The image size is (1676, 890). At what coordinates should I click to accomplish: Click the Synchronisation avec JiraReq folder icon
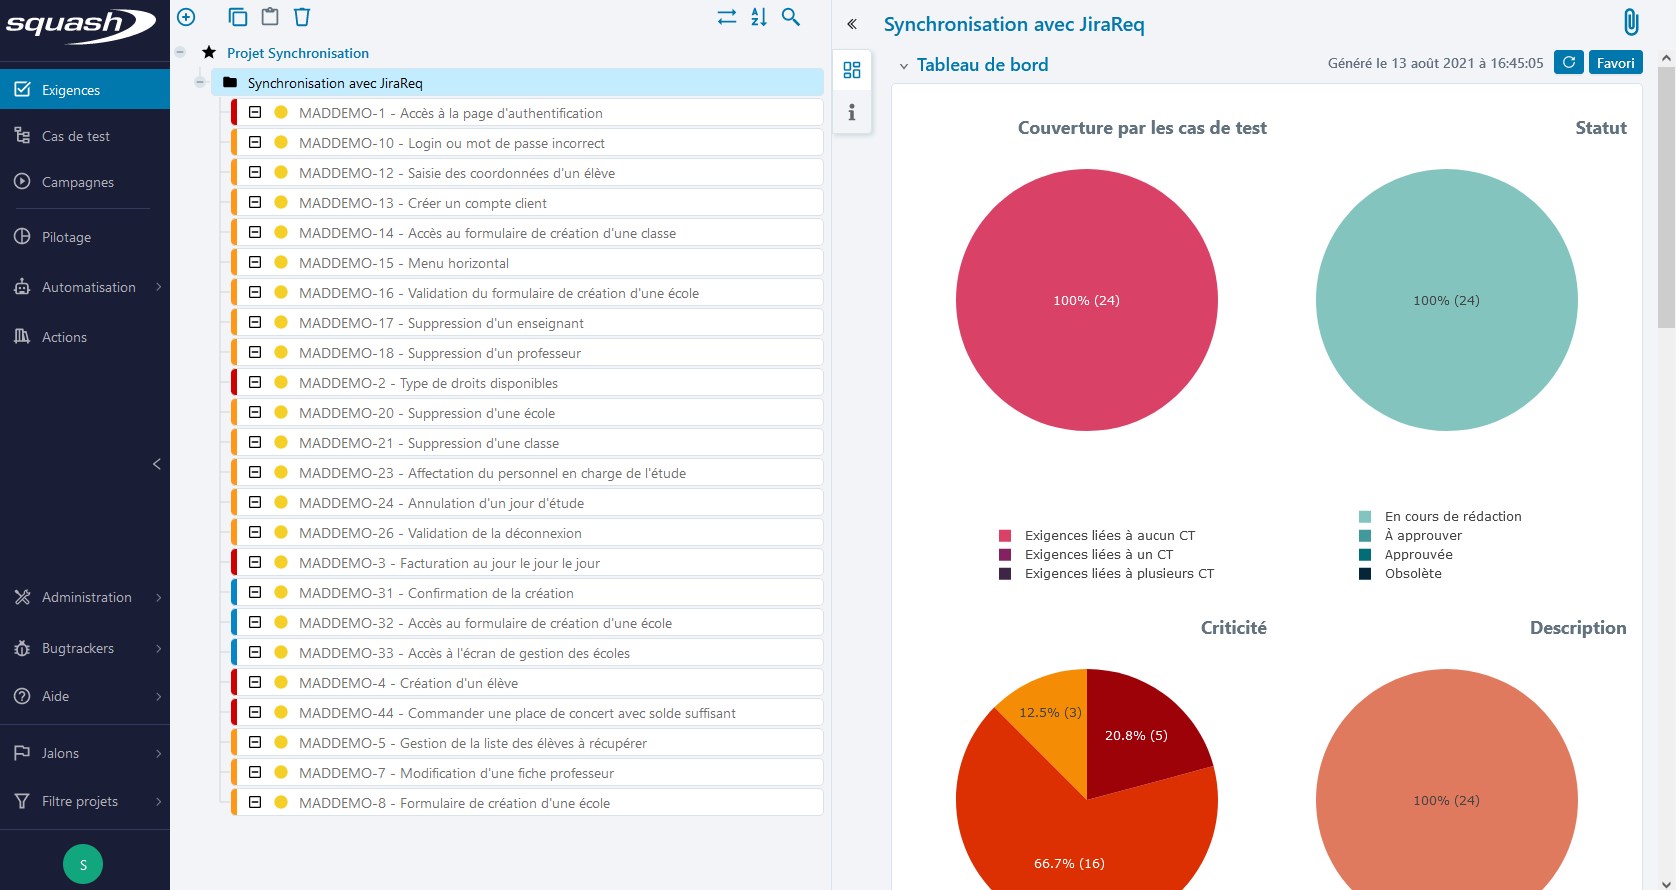click(x=230, y=83)
